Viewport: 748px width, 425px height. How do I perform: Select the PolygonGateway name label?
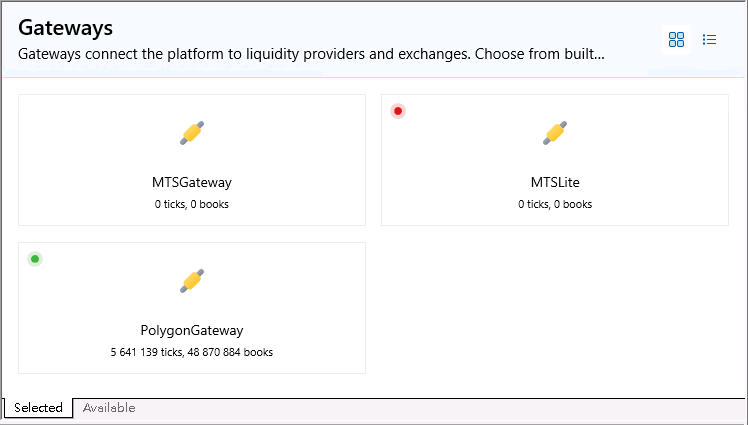coord(192,330)
